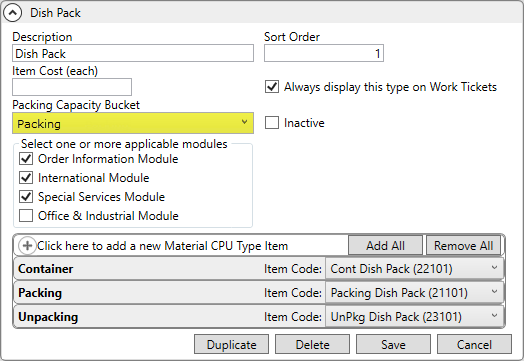Uncheck Order Information Module

click(26, 159)
